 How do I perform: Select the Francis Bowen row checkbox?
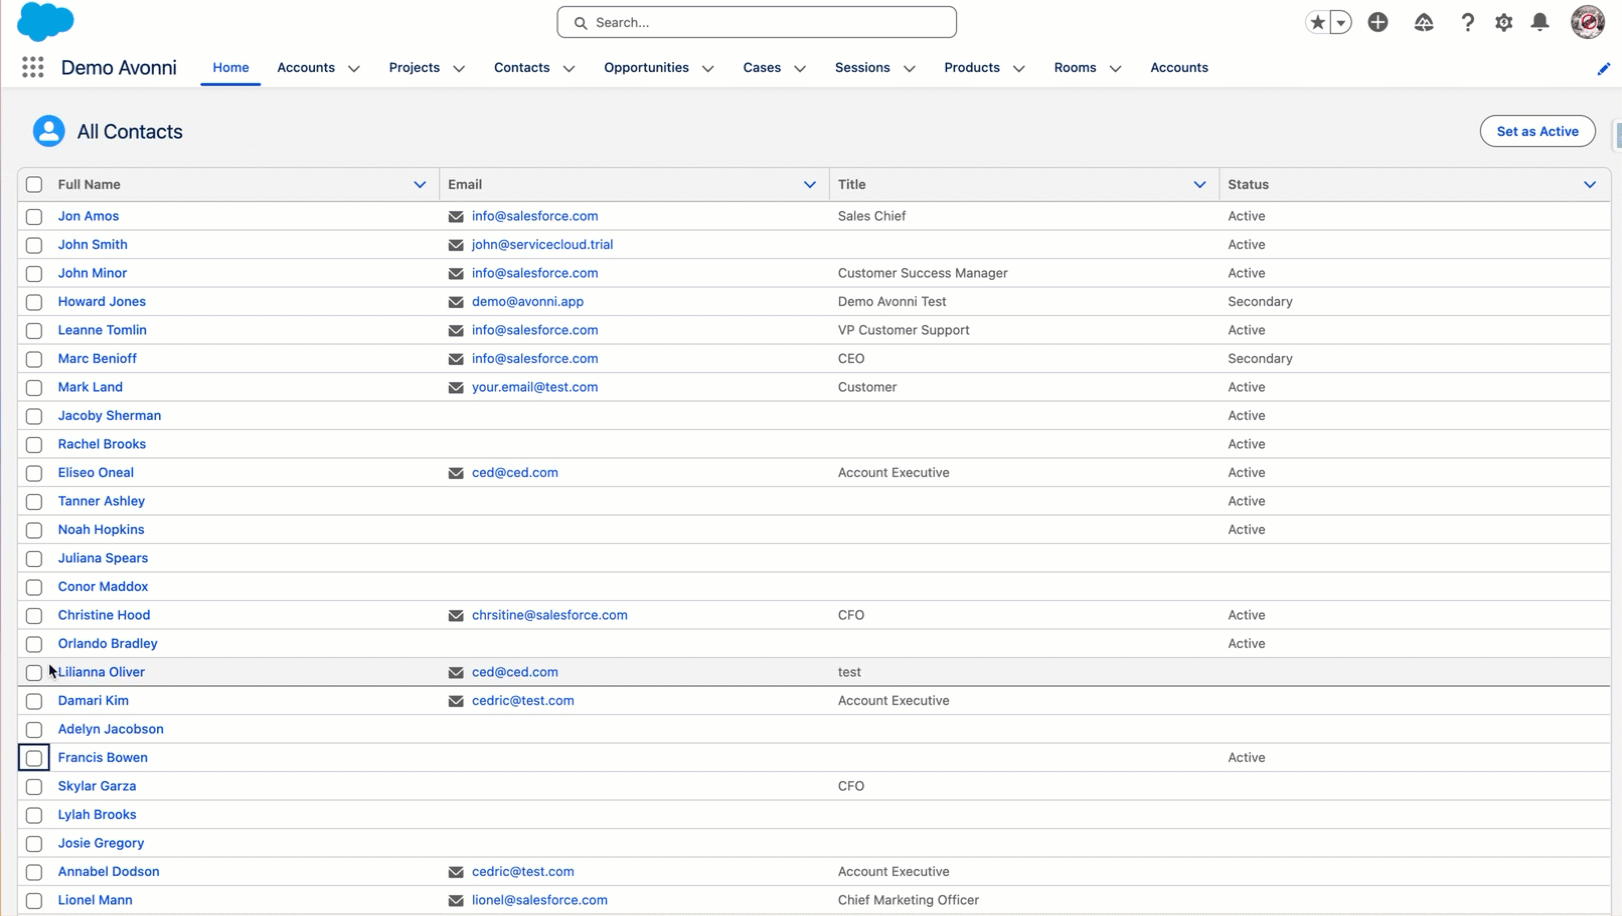pos(34,758)
